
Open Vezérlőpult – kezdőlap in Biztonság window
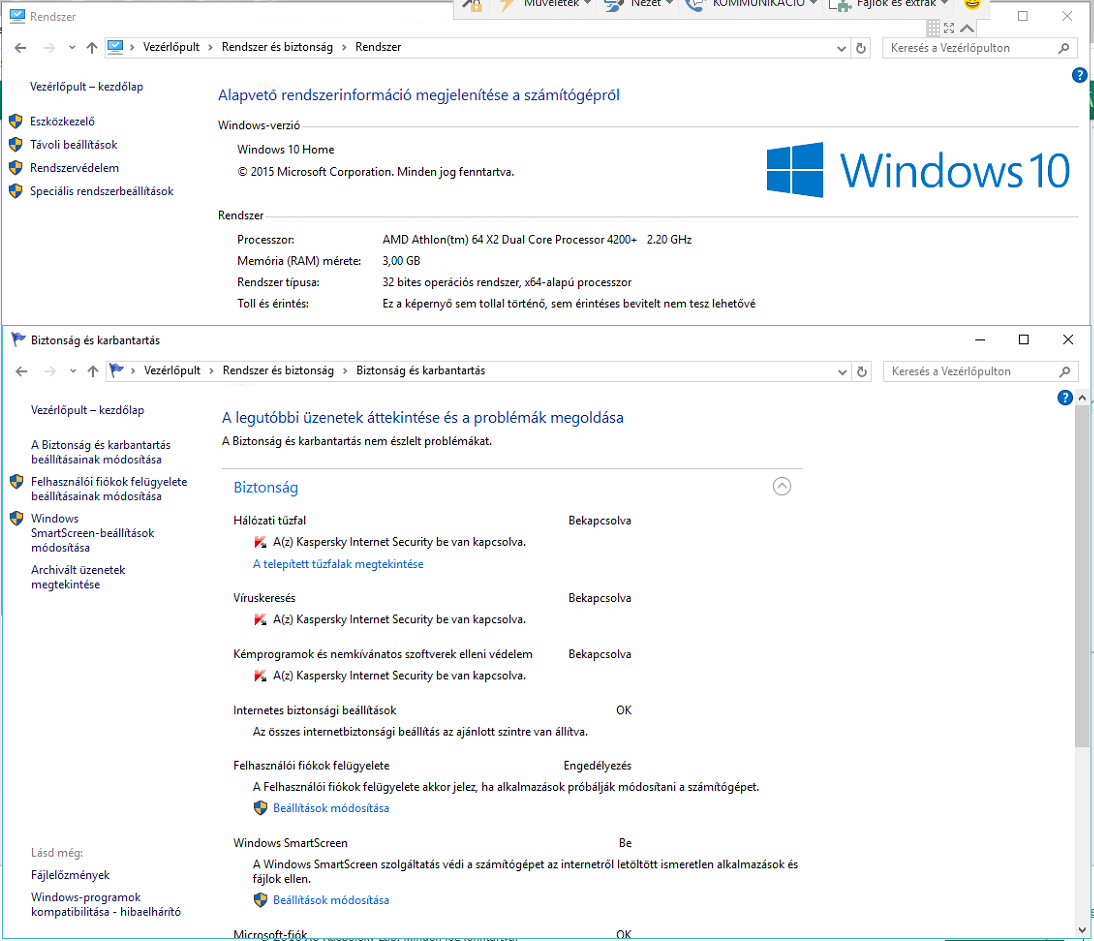click(x=87, y=410)
